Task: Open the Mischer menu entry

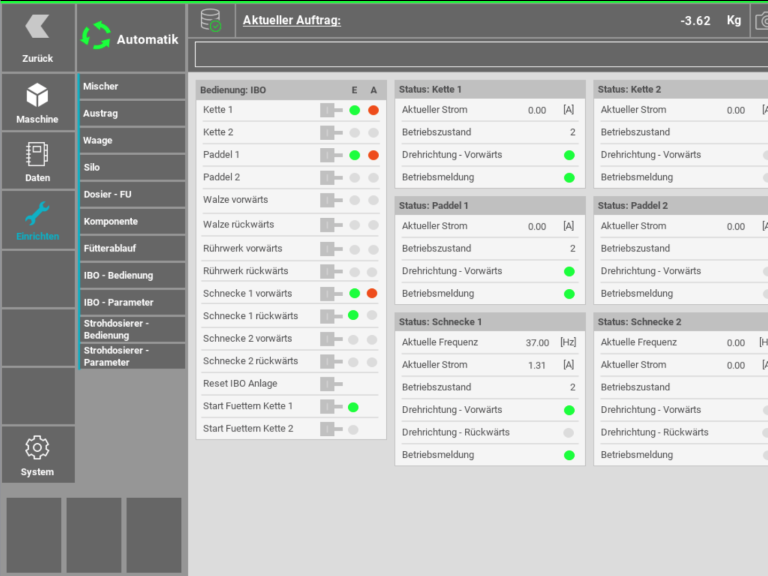Action: [131, 87]
